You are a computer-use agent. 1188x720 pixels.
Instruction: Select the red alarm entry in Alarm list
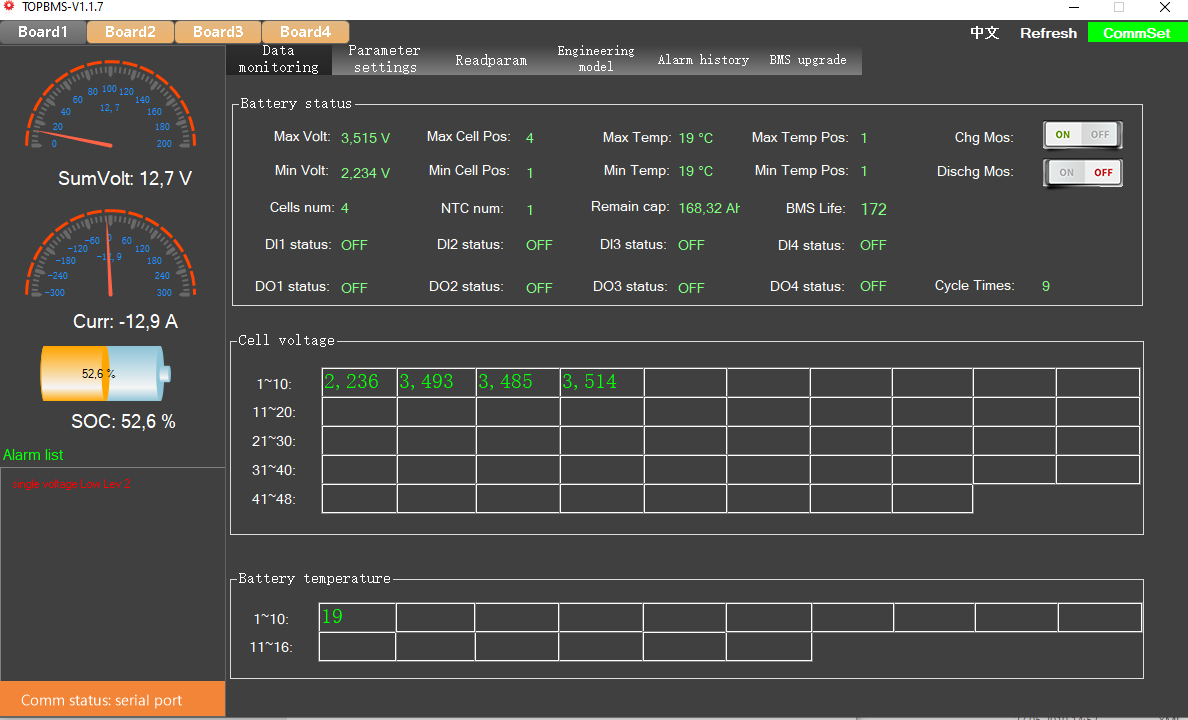[x=72, y=484]
